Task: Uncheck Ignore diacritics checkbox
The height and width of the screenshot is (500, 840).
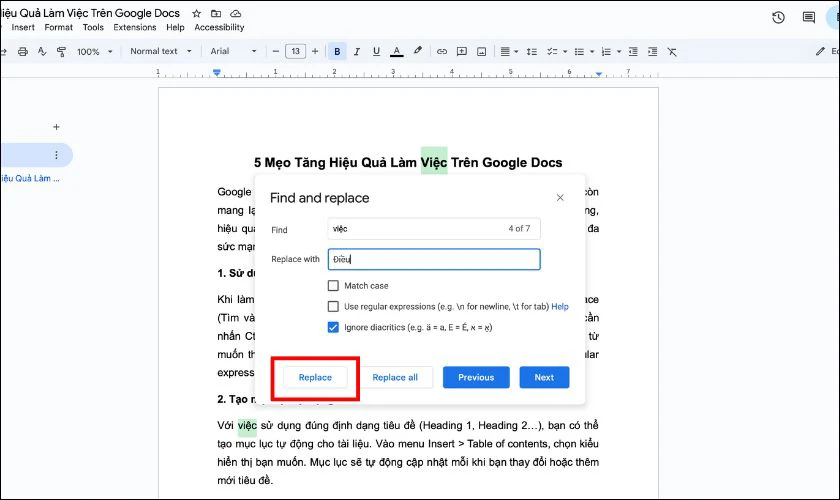Action: (333, 327)
